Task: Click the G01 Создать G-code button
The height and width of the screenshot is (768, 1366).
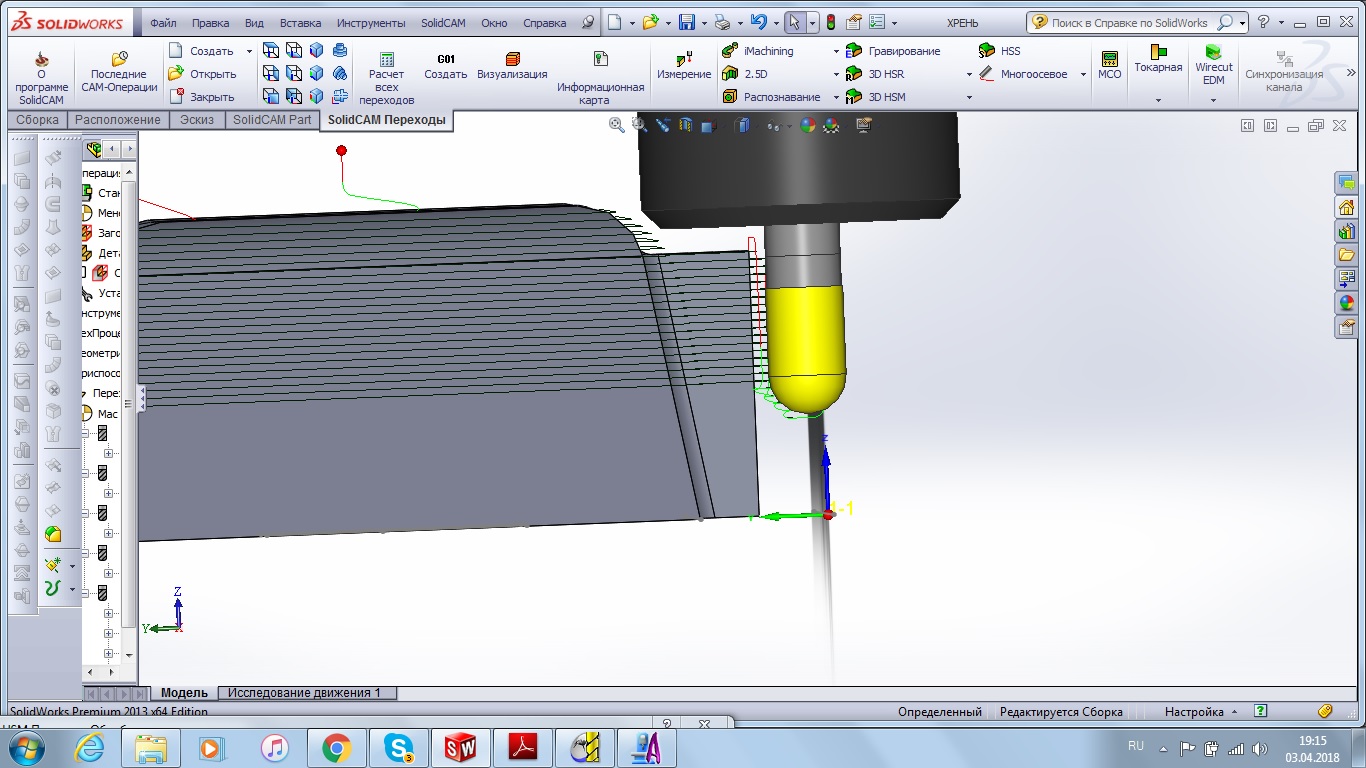Action: (x=445, y=67)
